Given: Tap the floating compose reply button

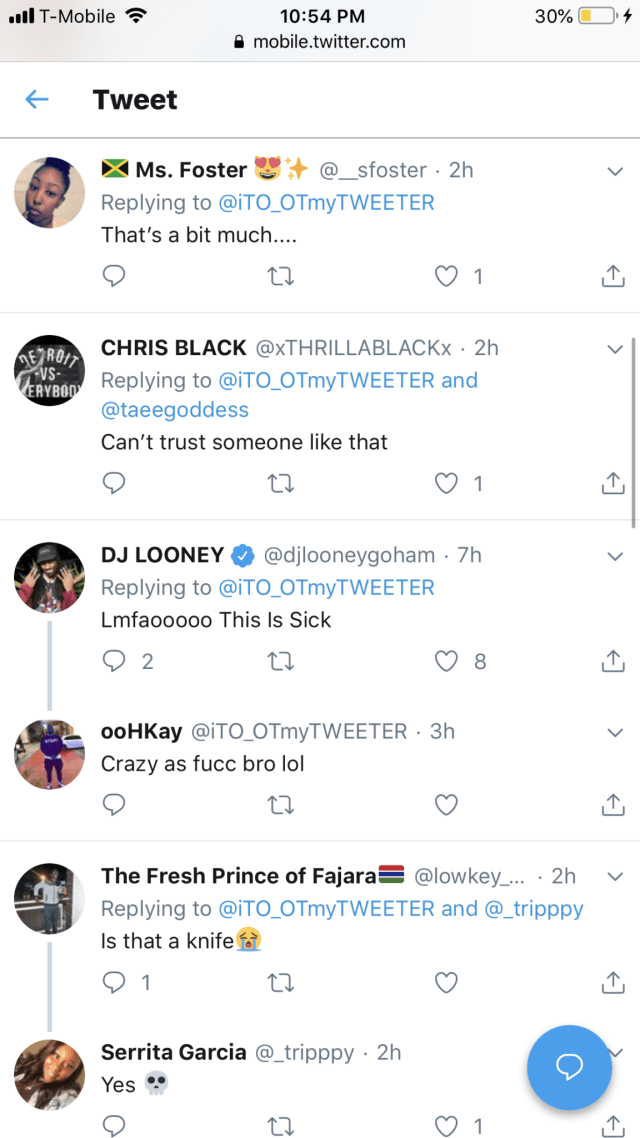Looking at the screenshot, I should 569,1067.
